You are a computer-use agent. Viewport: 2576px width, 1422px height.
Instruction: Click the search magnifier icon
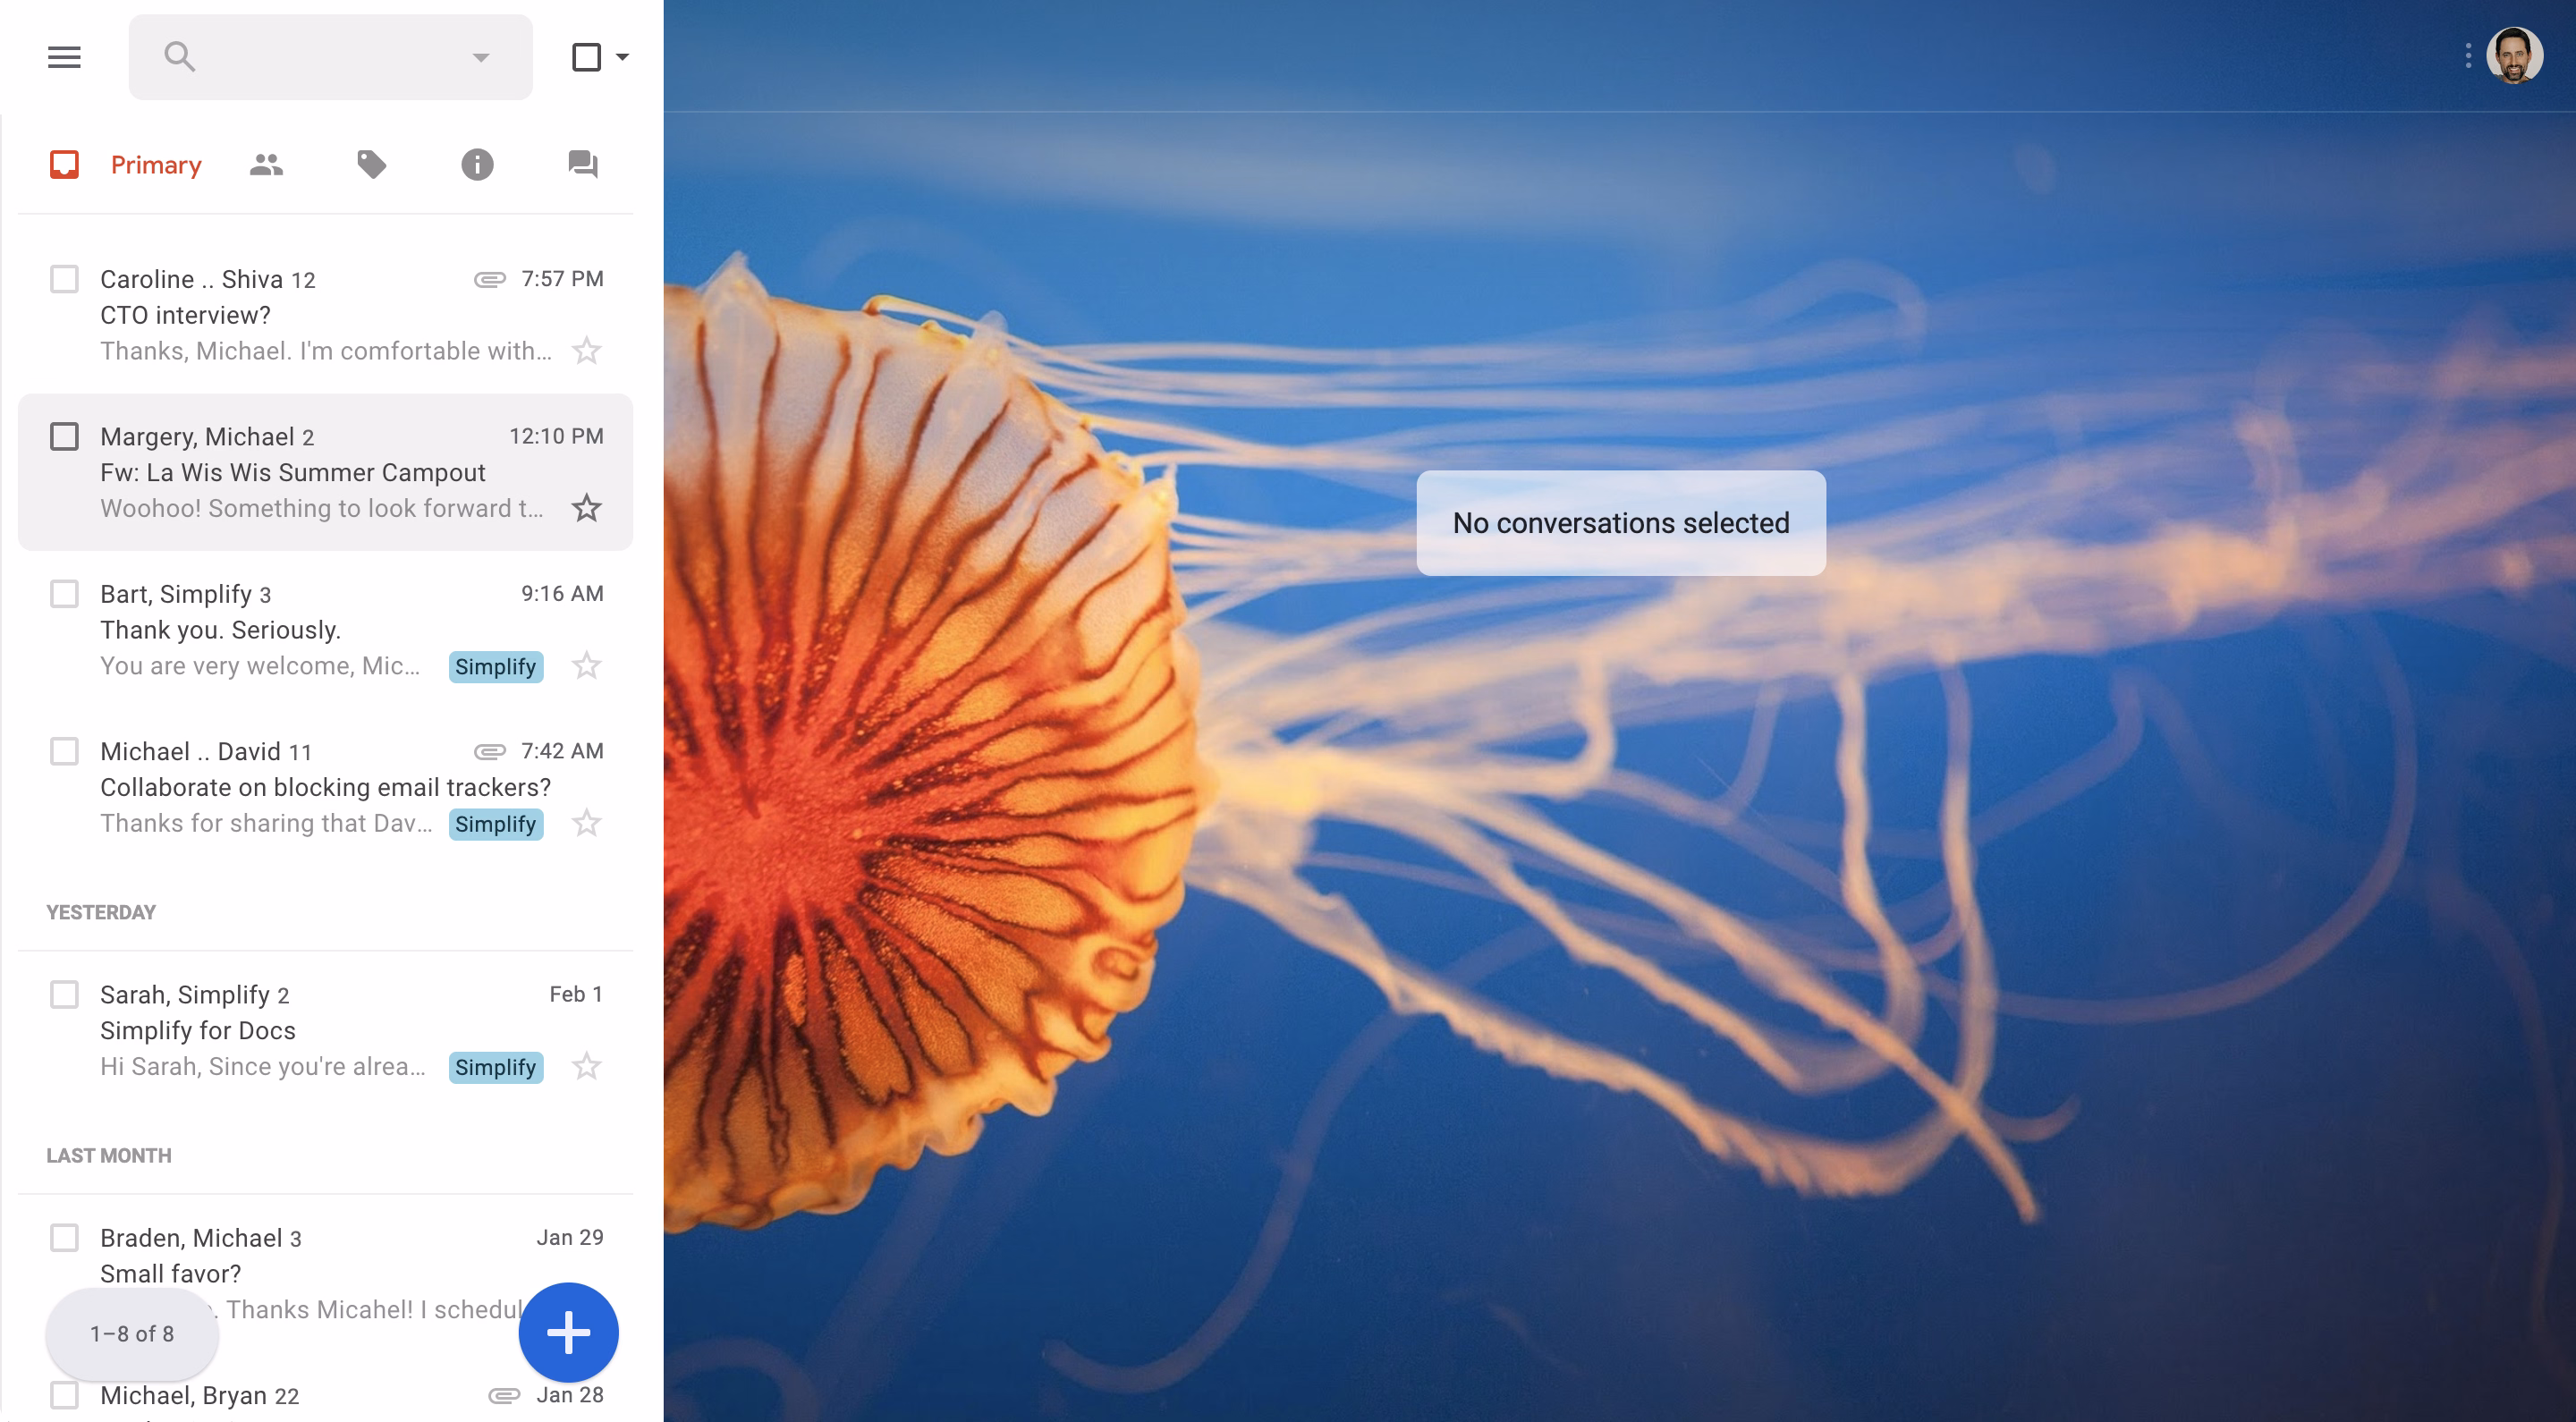(x=180, y=57)
